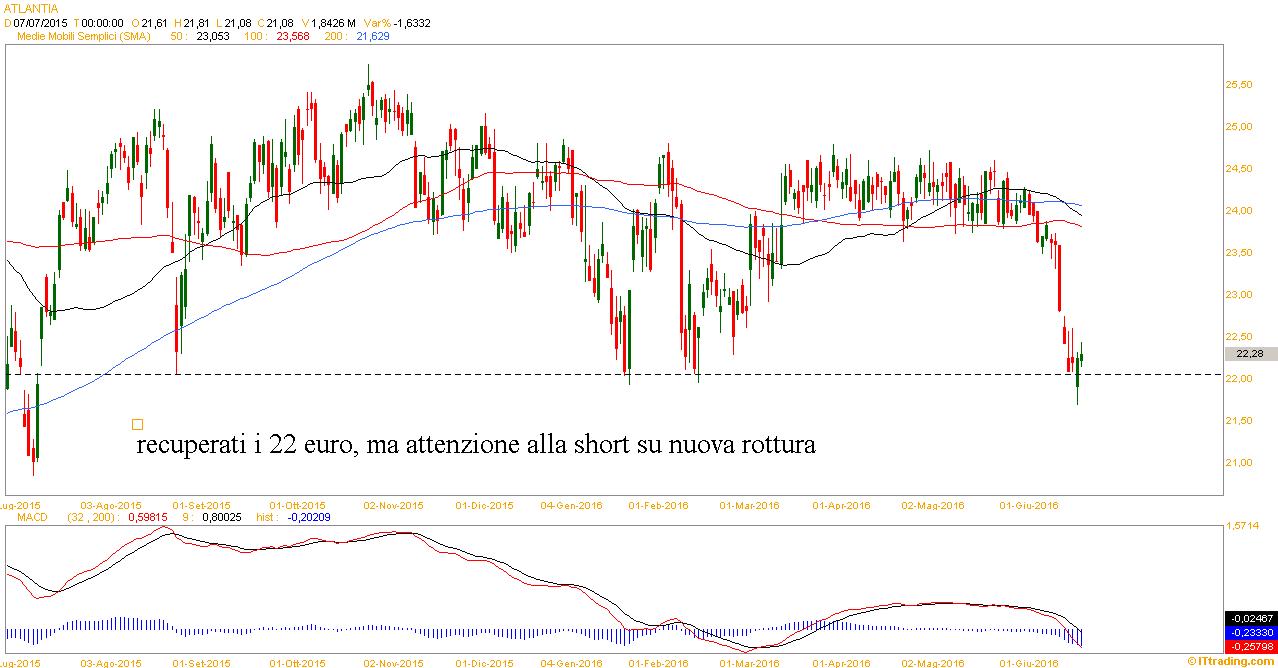Click the 02-Nov-2015 date on upper axis

coord(393,506)
